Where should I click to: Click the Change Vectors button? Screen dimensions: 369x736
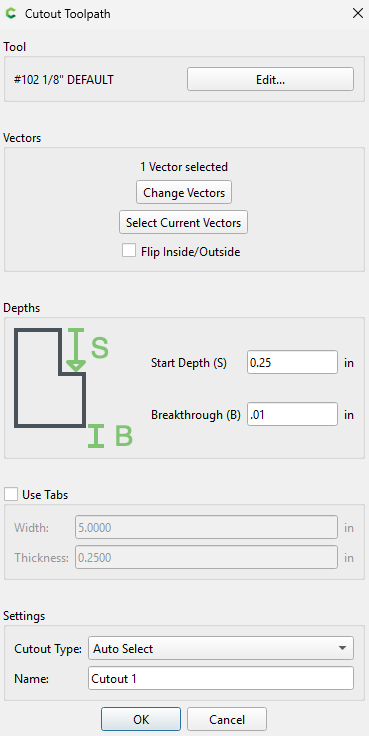point(184,192)
